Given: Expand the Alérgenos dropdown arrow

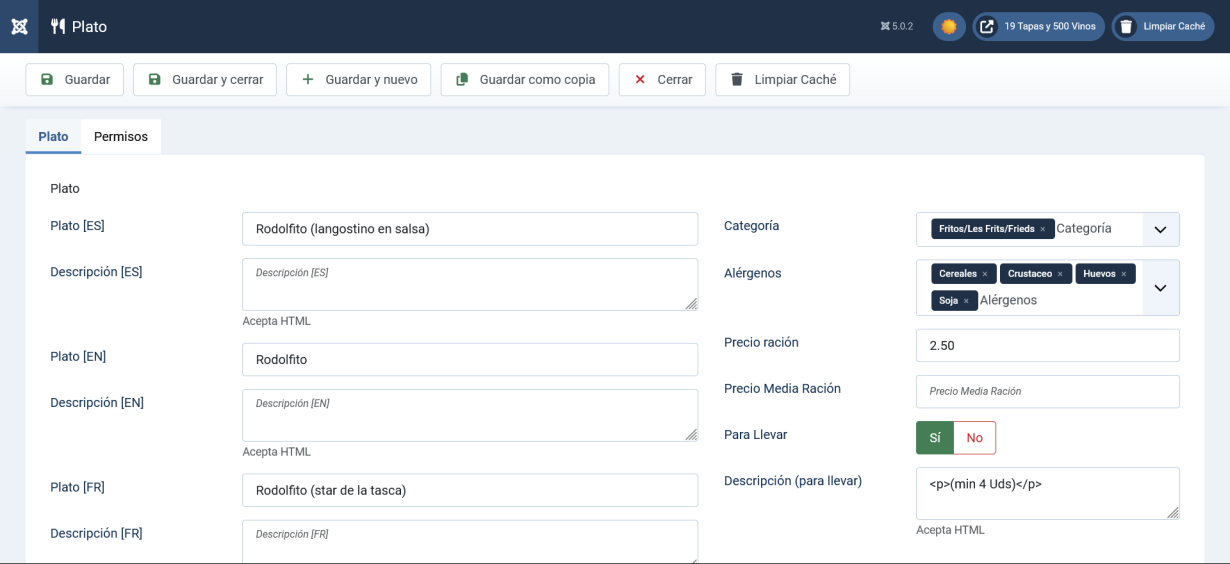Looking at the screenshot, I should click(1160, 288).
